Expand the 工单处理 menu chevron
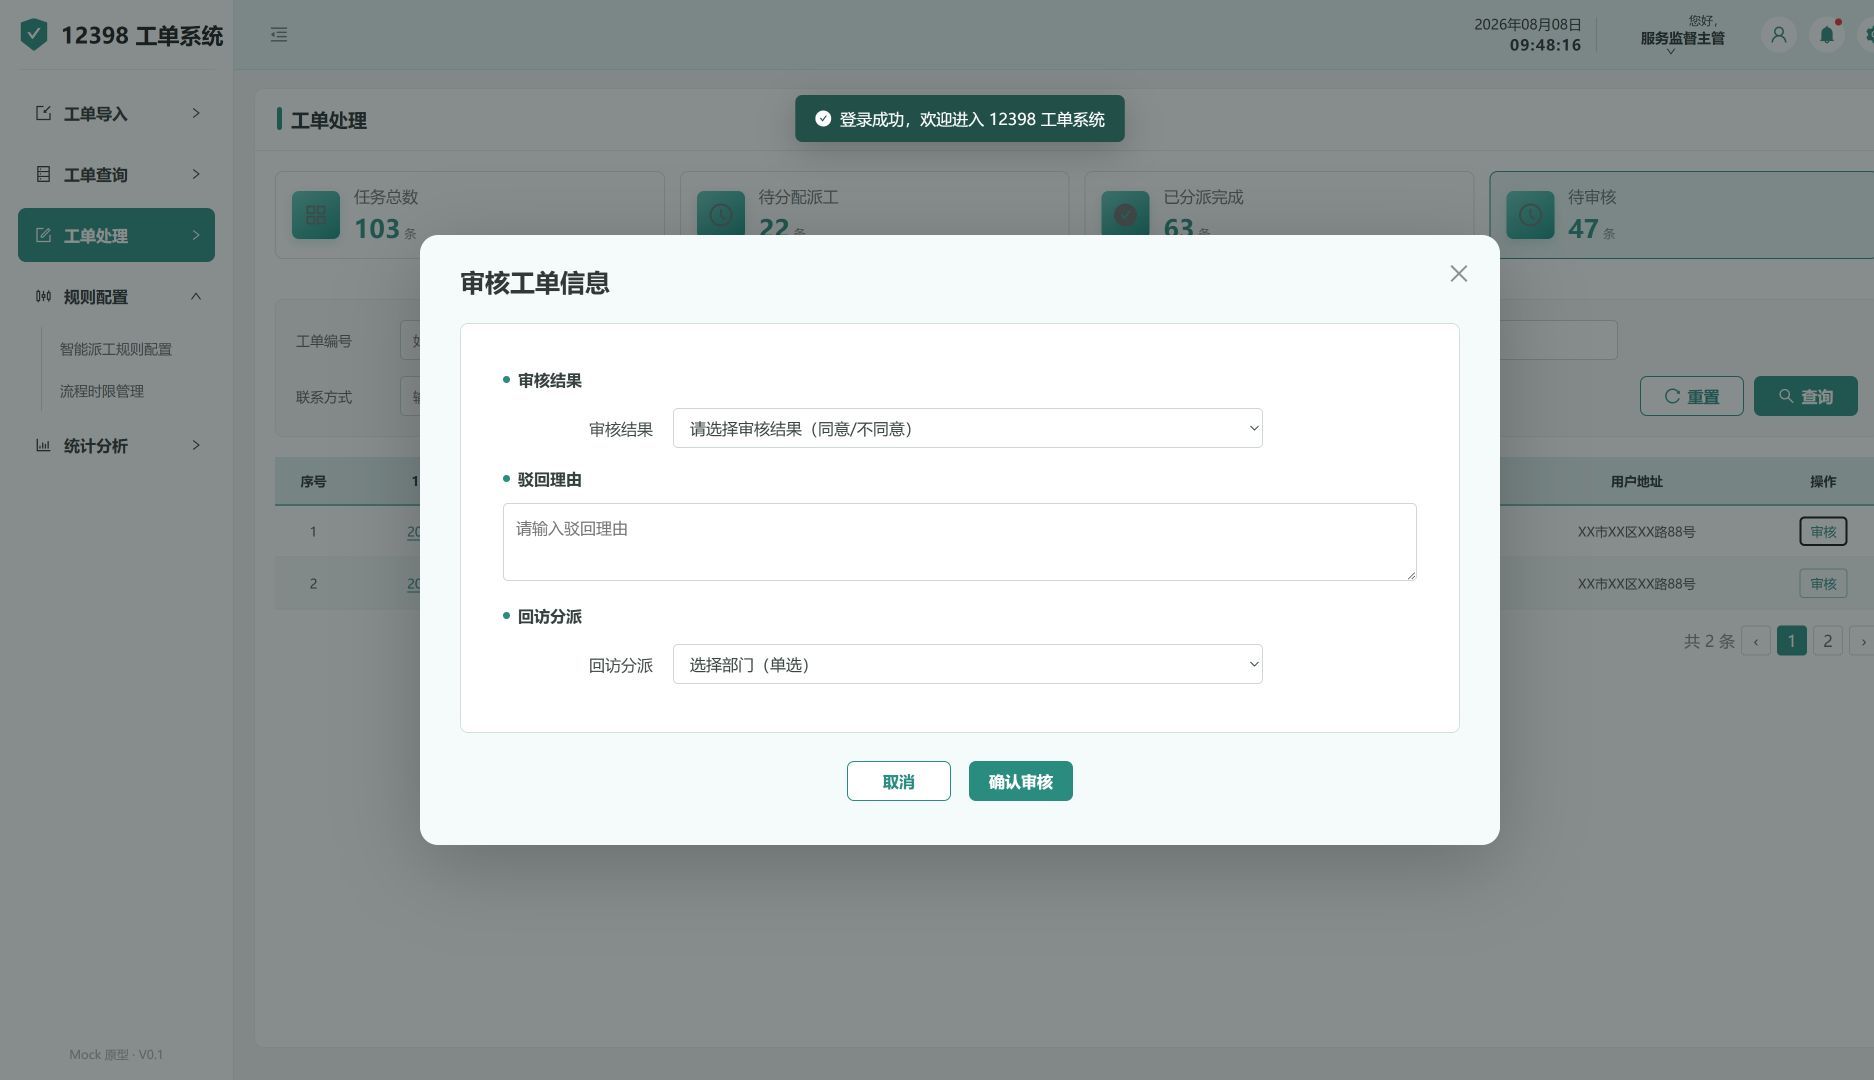Screen dimensions: 1874x1080 point(196,235)
